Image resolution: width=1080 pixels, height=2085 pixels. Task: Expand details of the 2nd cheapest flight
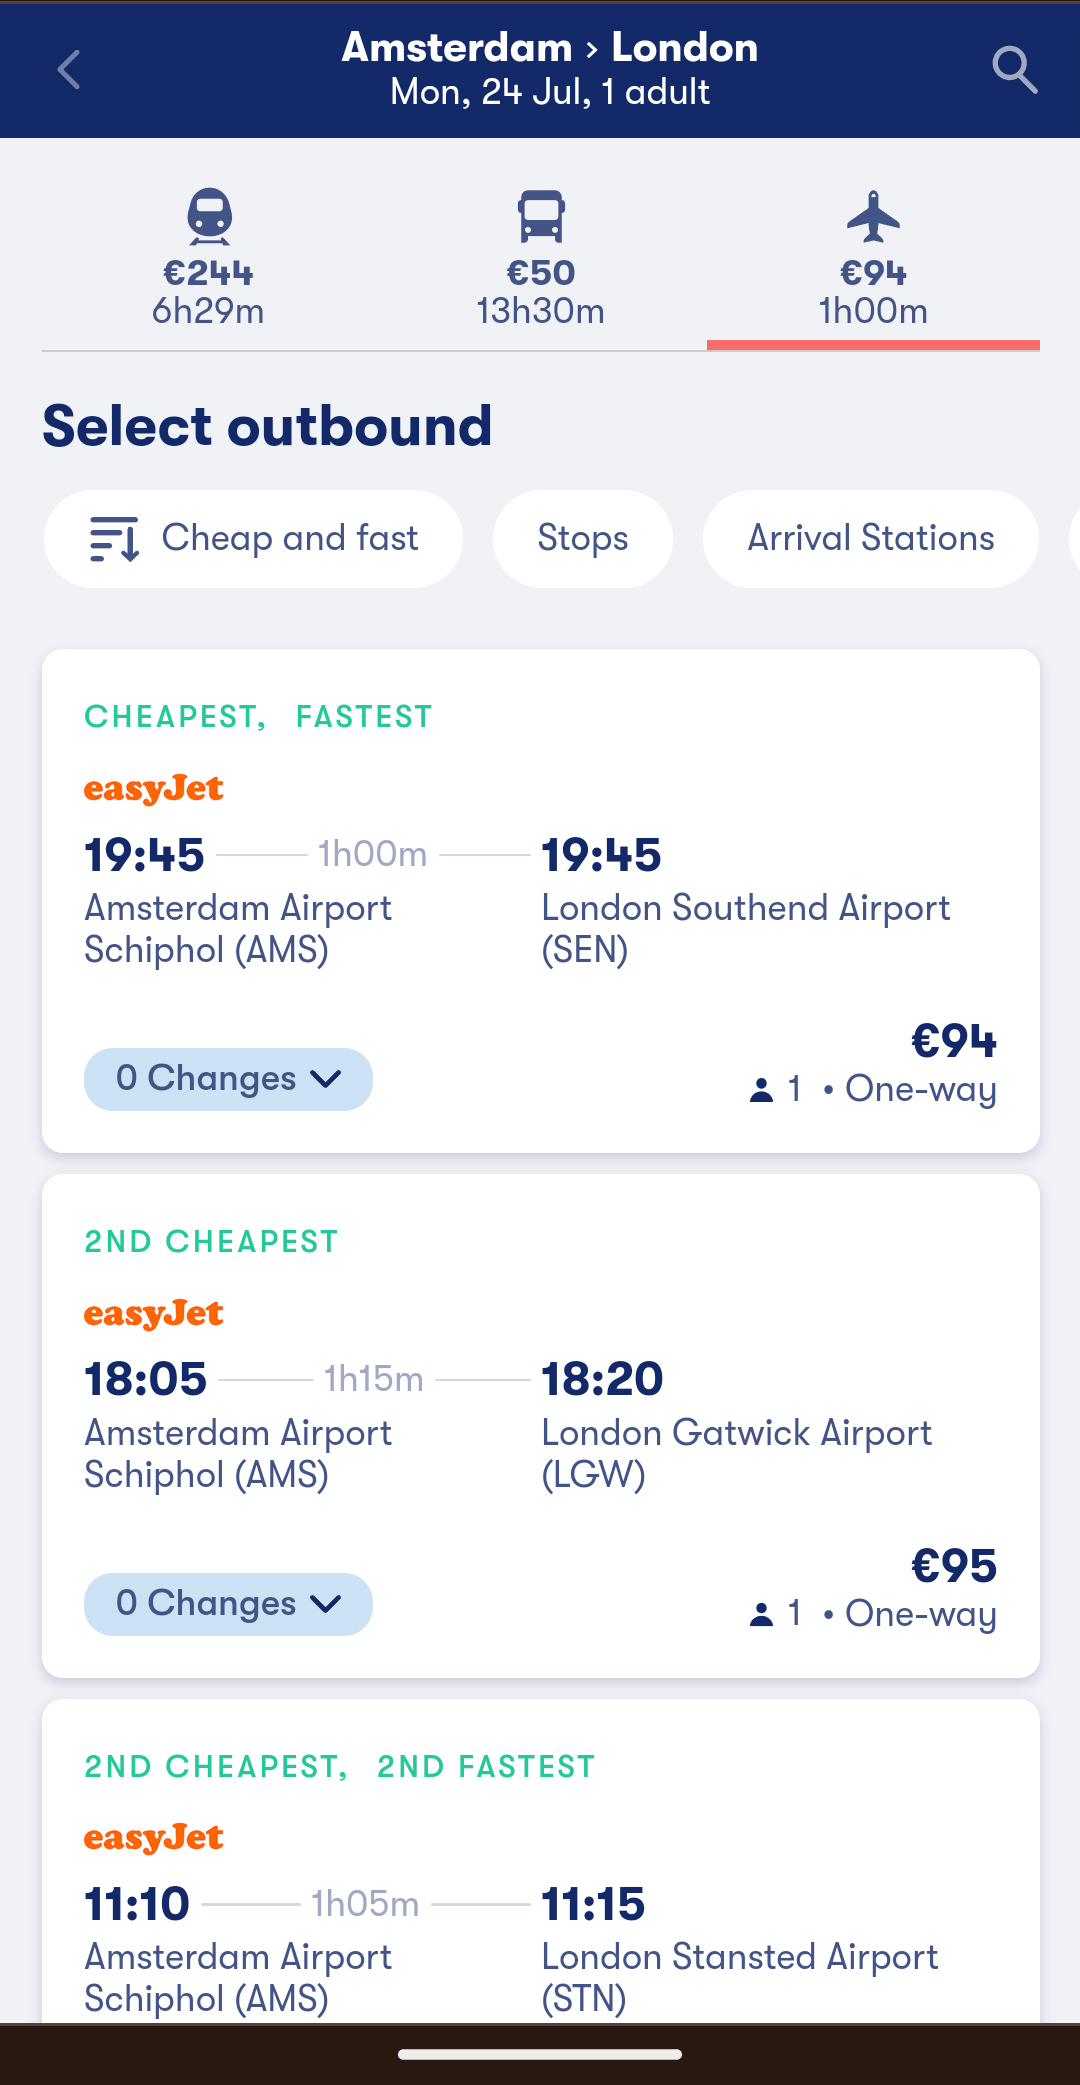pyautogui.click(x=228, y=1604)
